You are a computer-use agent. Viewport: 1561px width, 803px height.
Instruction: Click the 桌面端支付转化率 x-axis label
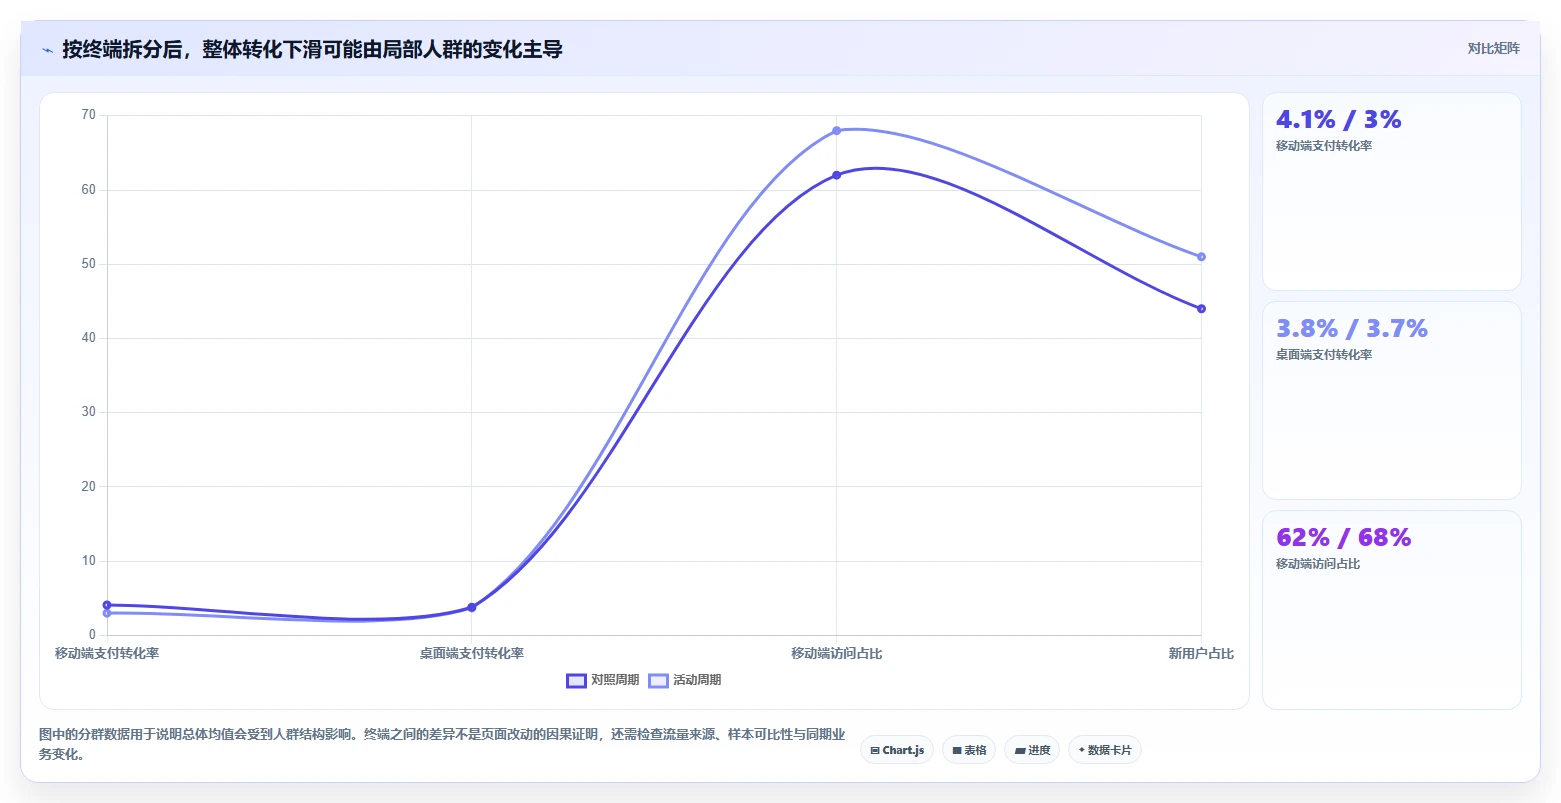click(x=472, y=654)
